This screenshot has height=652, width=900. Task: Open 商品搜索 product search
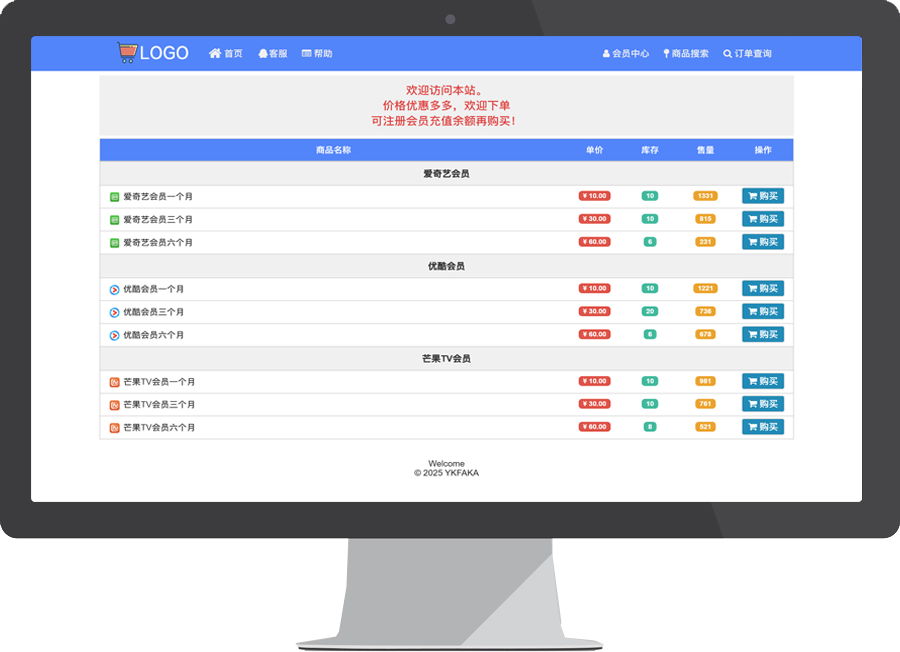(686, 54)
